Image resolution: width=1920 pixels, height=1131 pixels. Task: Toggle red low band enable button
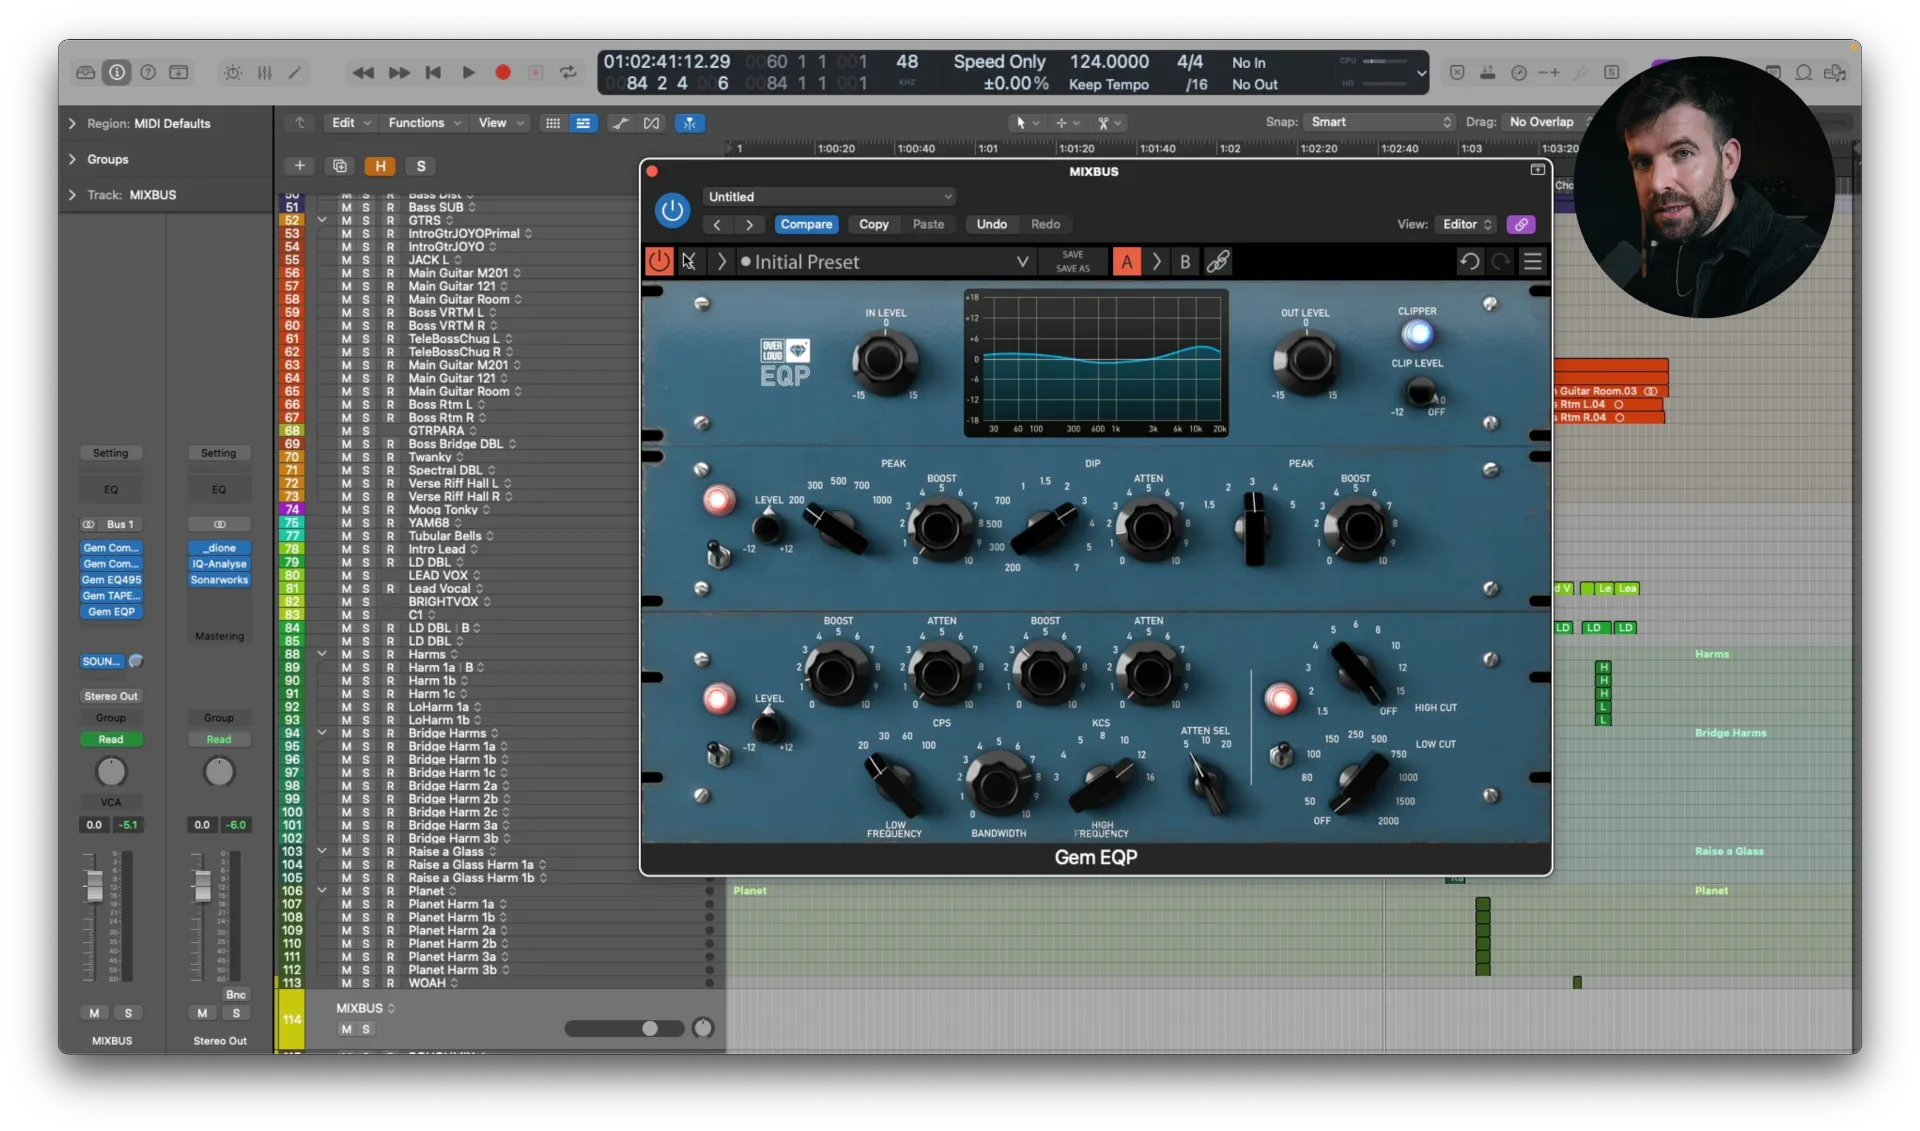tap(718, 697)
